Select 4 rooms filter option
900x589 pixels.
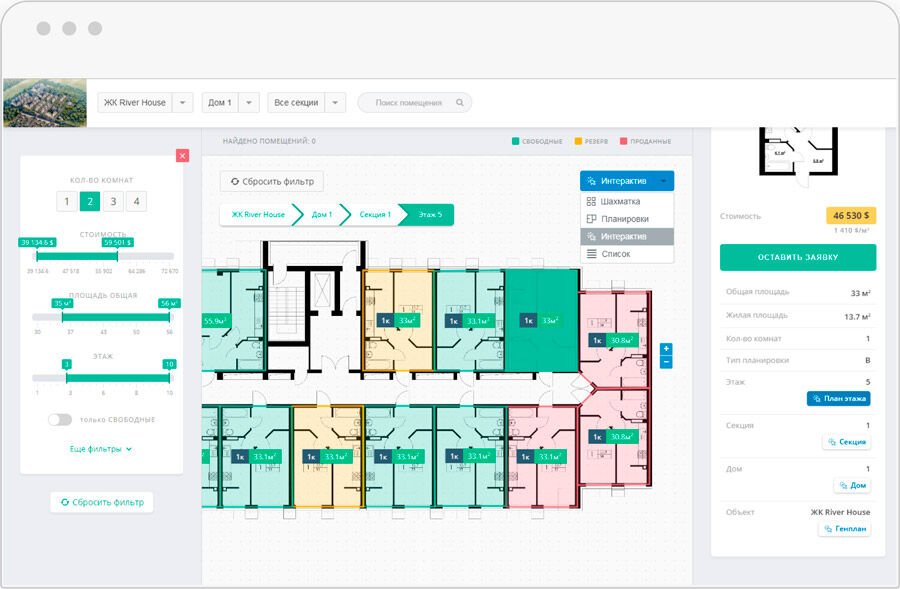(137, 202)
